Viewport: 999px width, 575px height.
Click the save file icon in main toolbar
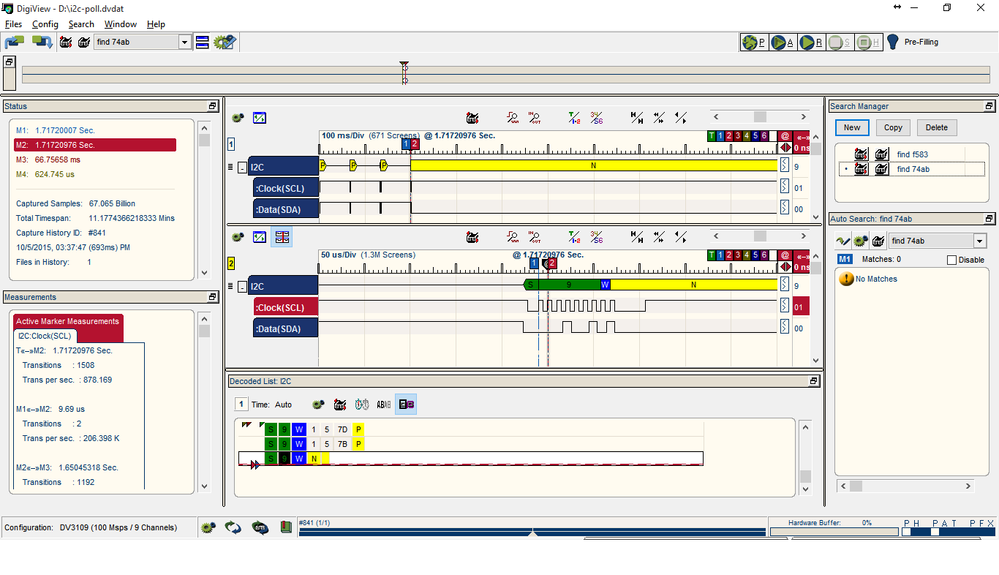pyautogui.click(x=42, y=42)
